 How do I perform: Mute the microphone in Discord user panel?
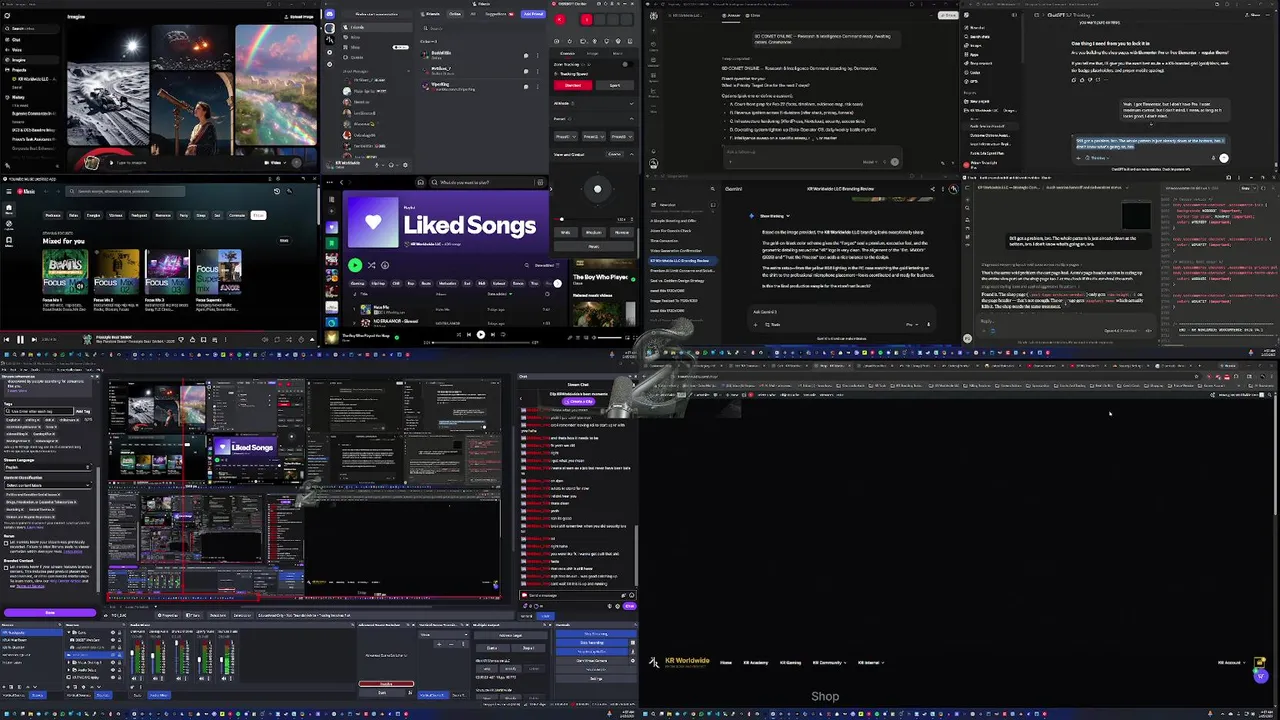tap(377, 165)
